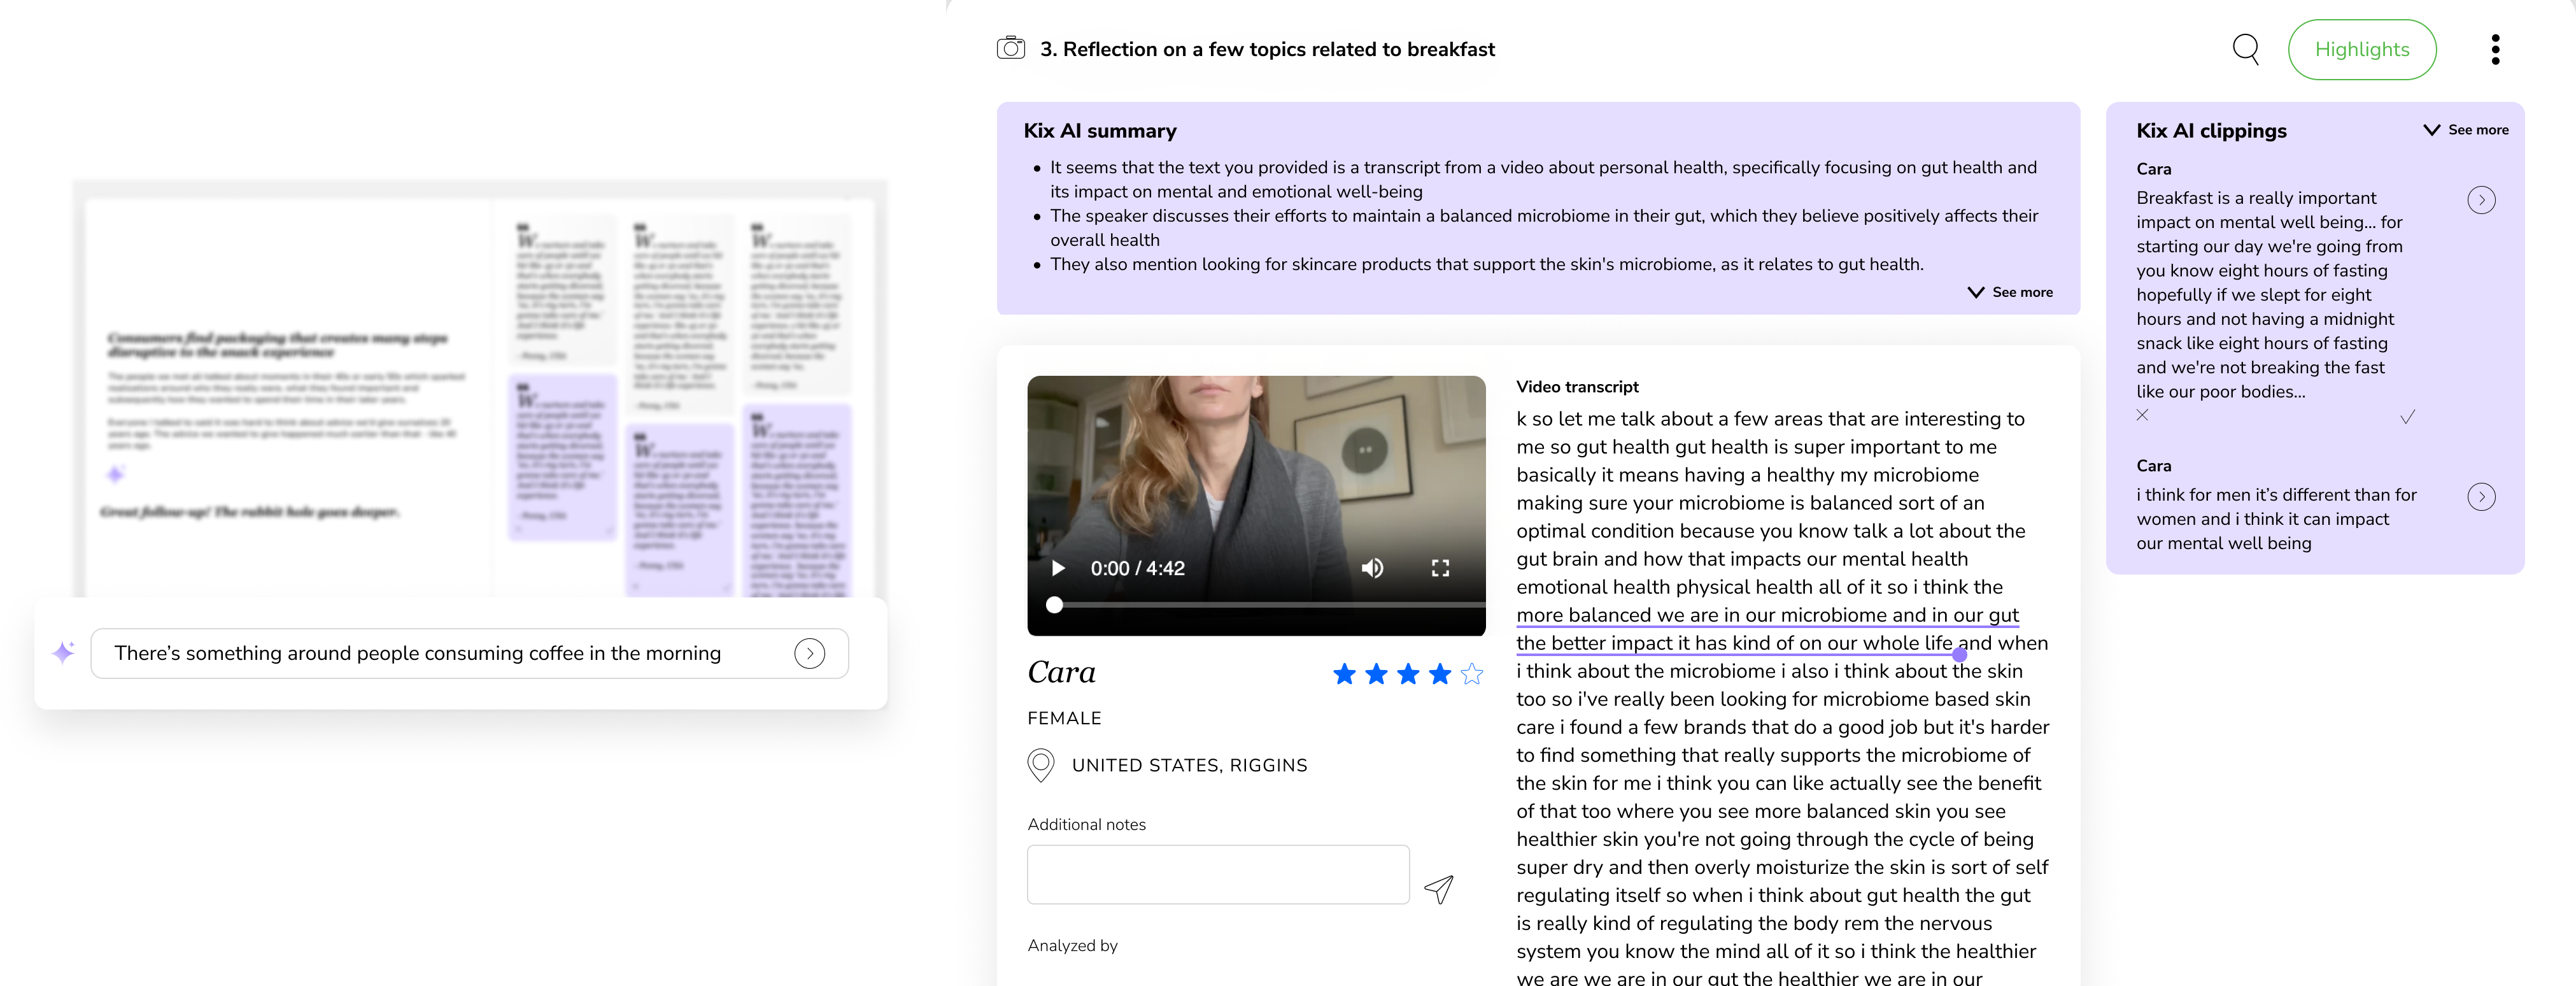This screenshot has height=986, width=2576.
Task: Reject the breakfast clipping with X
Action: point(2142,415)
